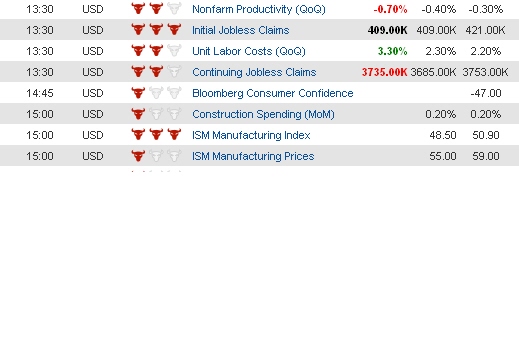Click red bull icon on ISM Manufacturing Prices row

pos(138,155)
